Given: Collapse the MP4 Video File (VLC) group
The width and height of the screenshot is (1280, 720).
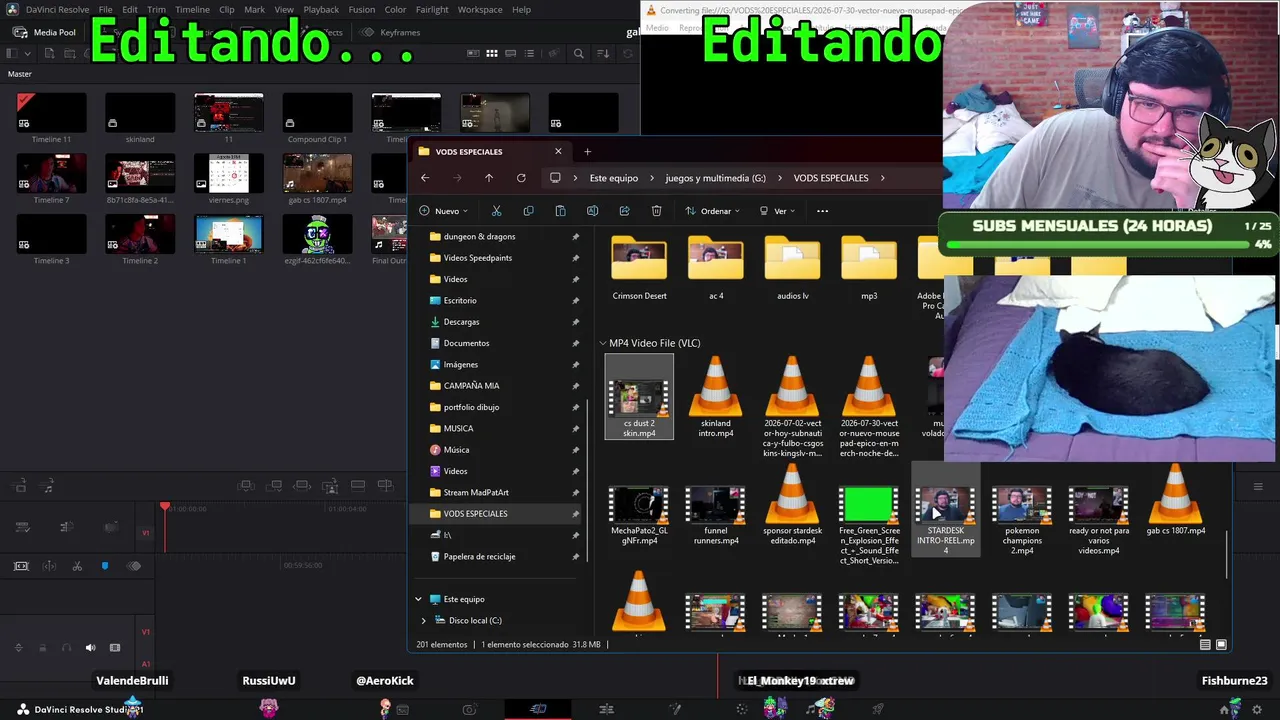Looking at the screenshot, I should 603,343.
